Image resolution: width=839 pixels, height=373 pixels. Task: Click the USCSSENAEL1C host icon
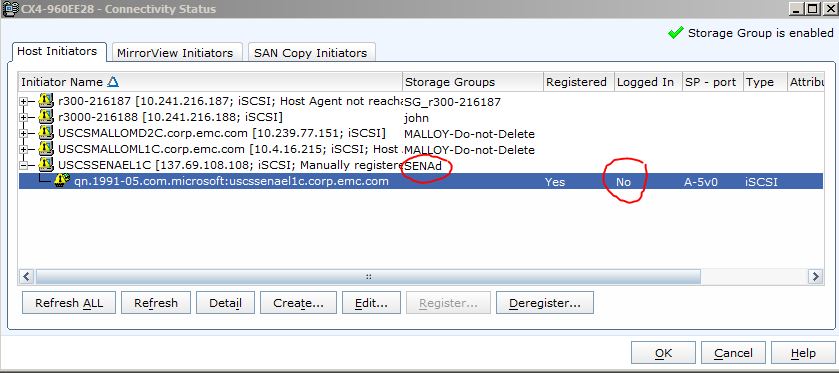click(x=47, y=164)
